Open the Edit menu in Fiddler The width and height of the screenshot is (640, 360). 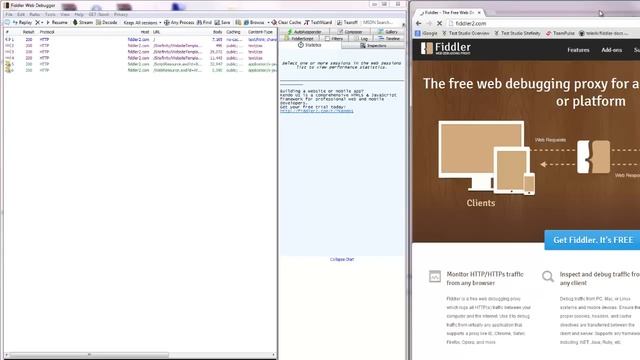21,14
